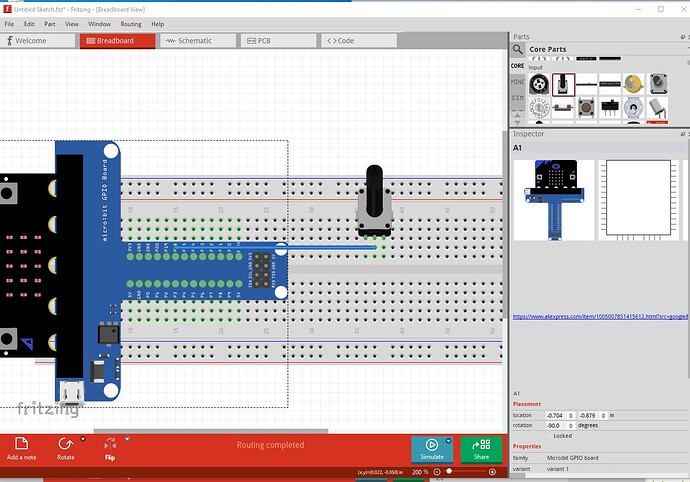Screen dimensions: 690x482
Task: Select the brown pushbutton part
Action: tap(586, 107)
